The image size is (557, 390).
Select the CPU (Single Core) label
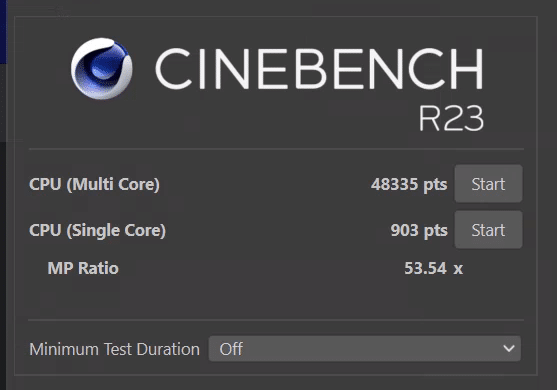[x=97, y=230]
